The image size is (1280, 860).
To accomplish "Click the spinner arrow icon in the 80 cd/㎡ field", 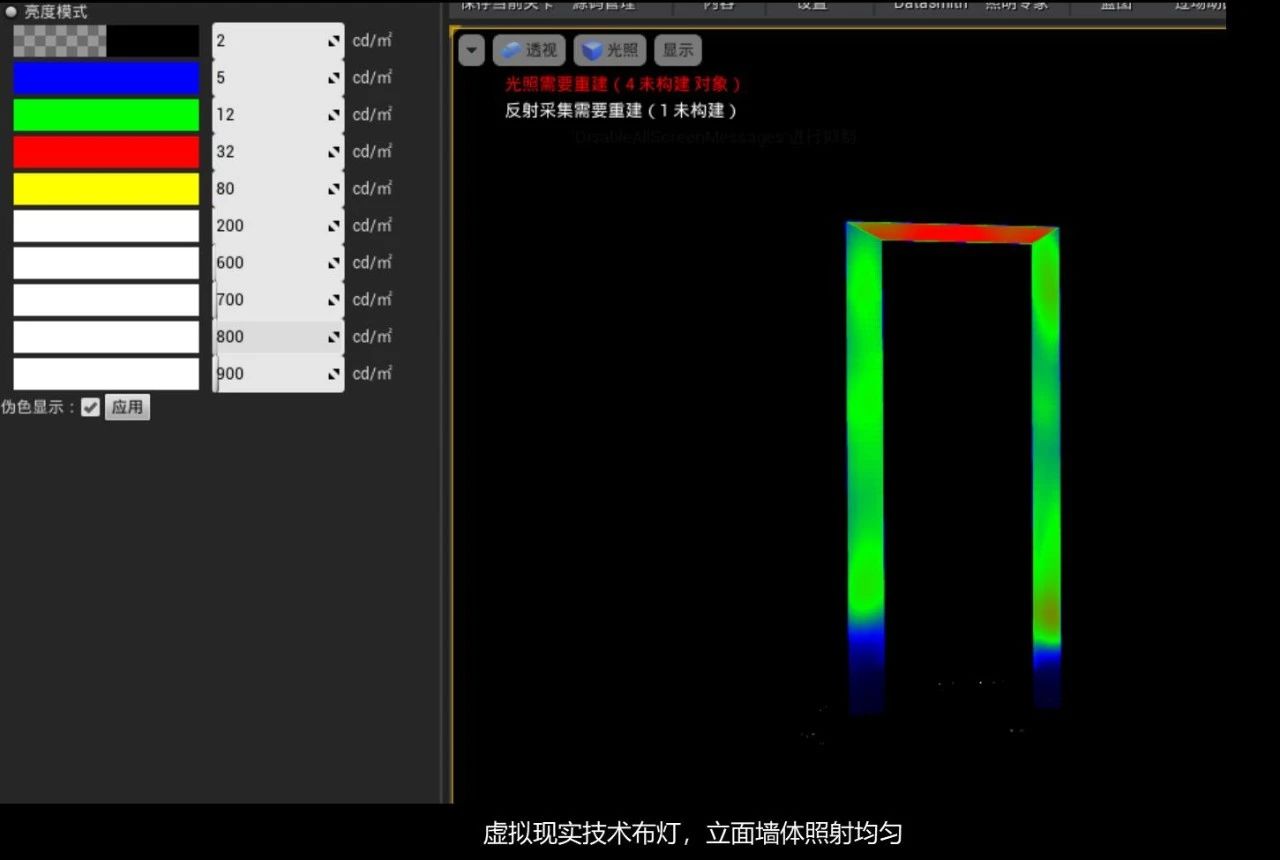I will point(334,190).
